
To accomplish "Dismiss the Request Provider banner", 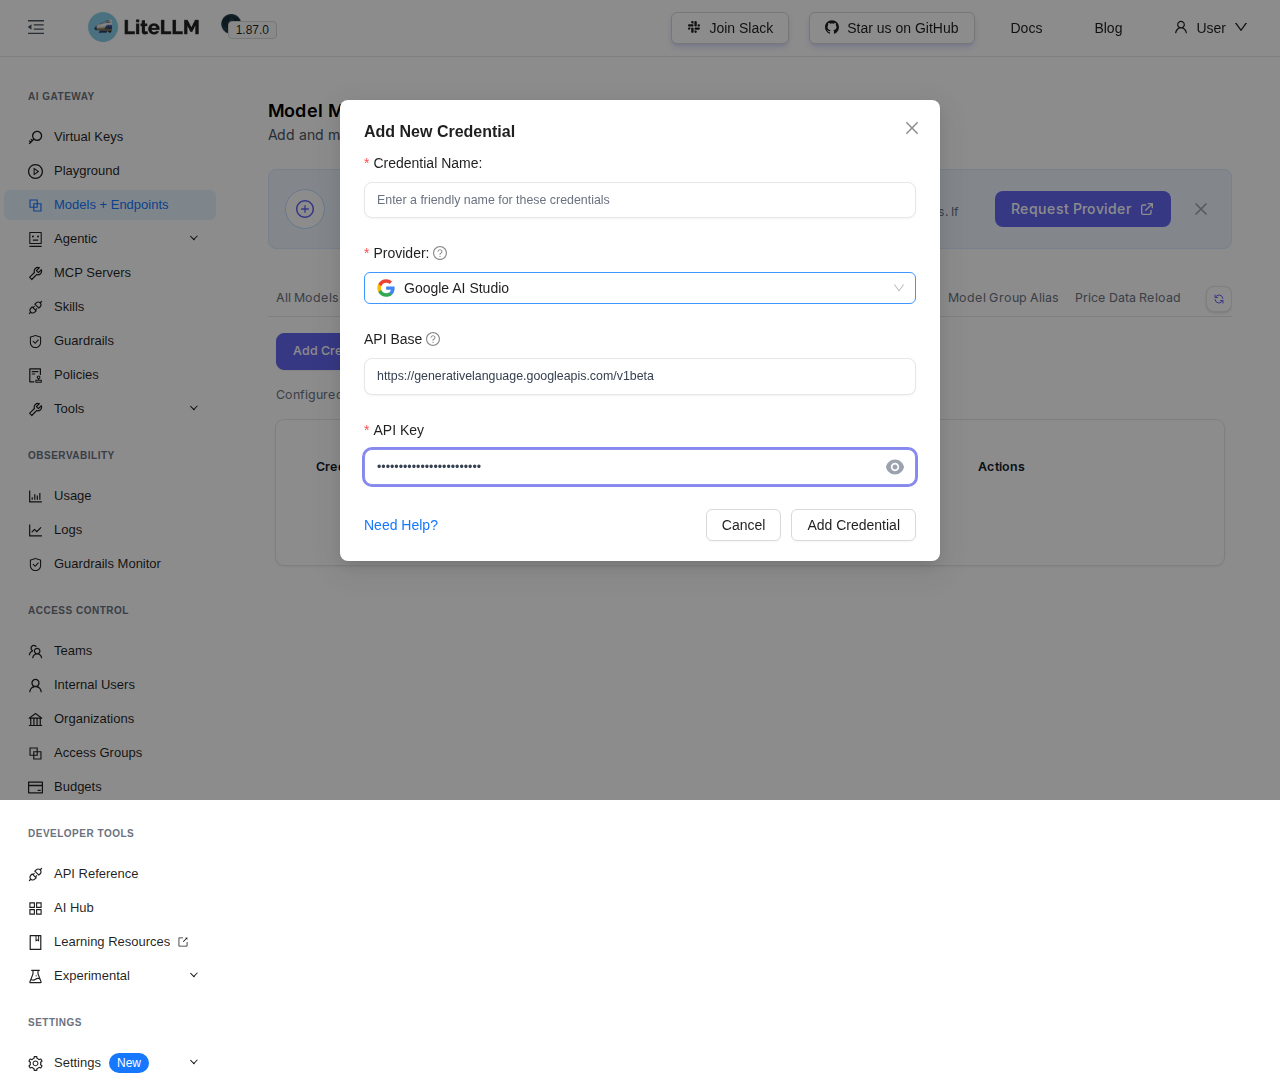I will click(1201, 209).
